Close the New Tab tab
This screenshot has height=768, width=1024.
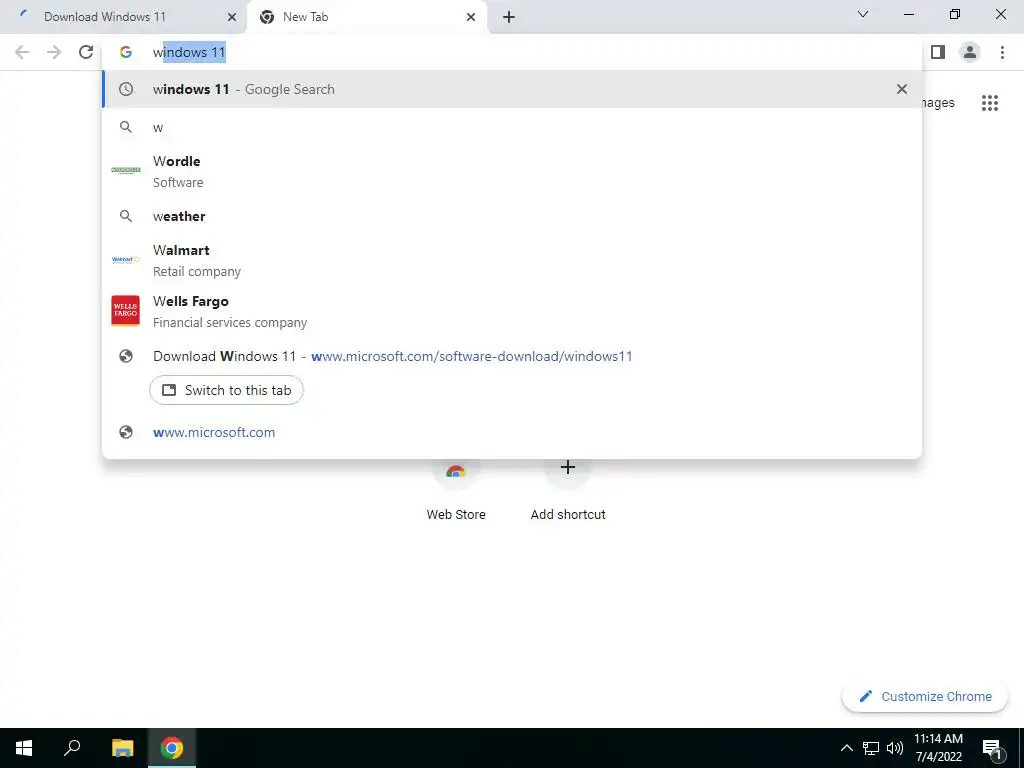(471, 17)
